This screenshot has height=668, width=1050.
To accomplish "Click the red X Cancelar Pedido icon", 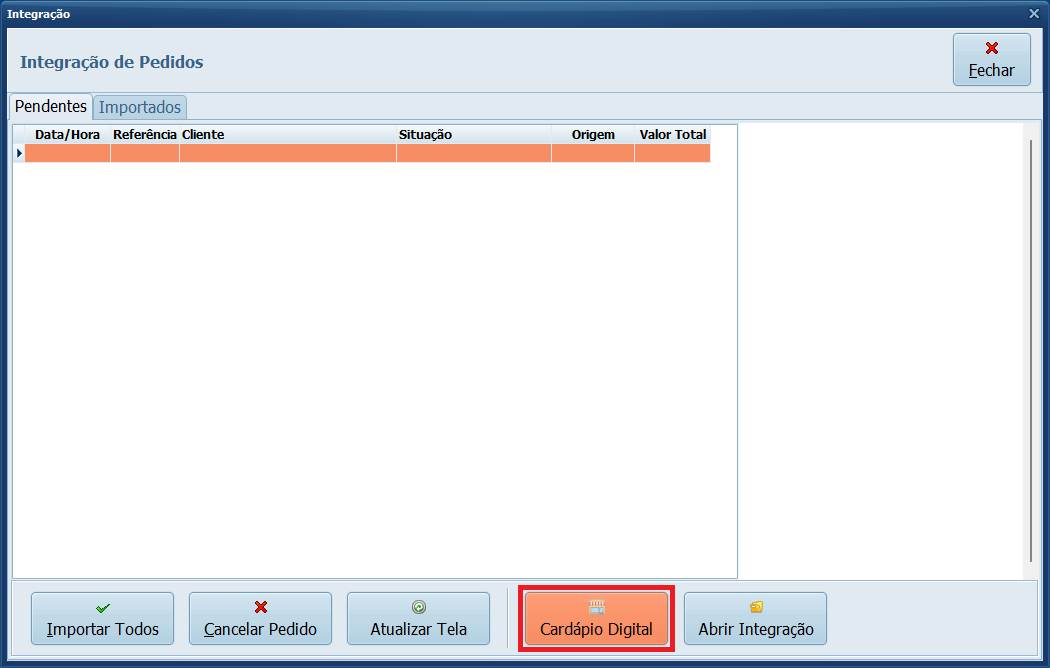I will click(x=260, y=607).
